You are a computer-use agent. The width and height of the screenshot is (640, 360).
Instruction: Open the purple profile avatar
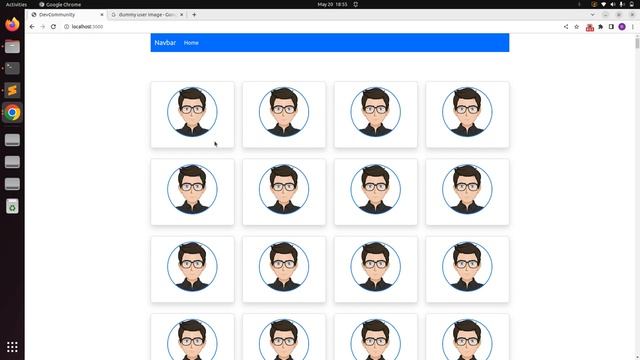622,27
